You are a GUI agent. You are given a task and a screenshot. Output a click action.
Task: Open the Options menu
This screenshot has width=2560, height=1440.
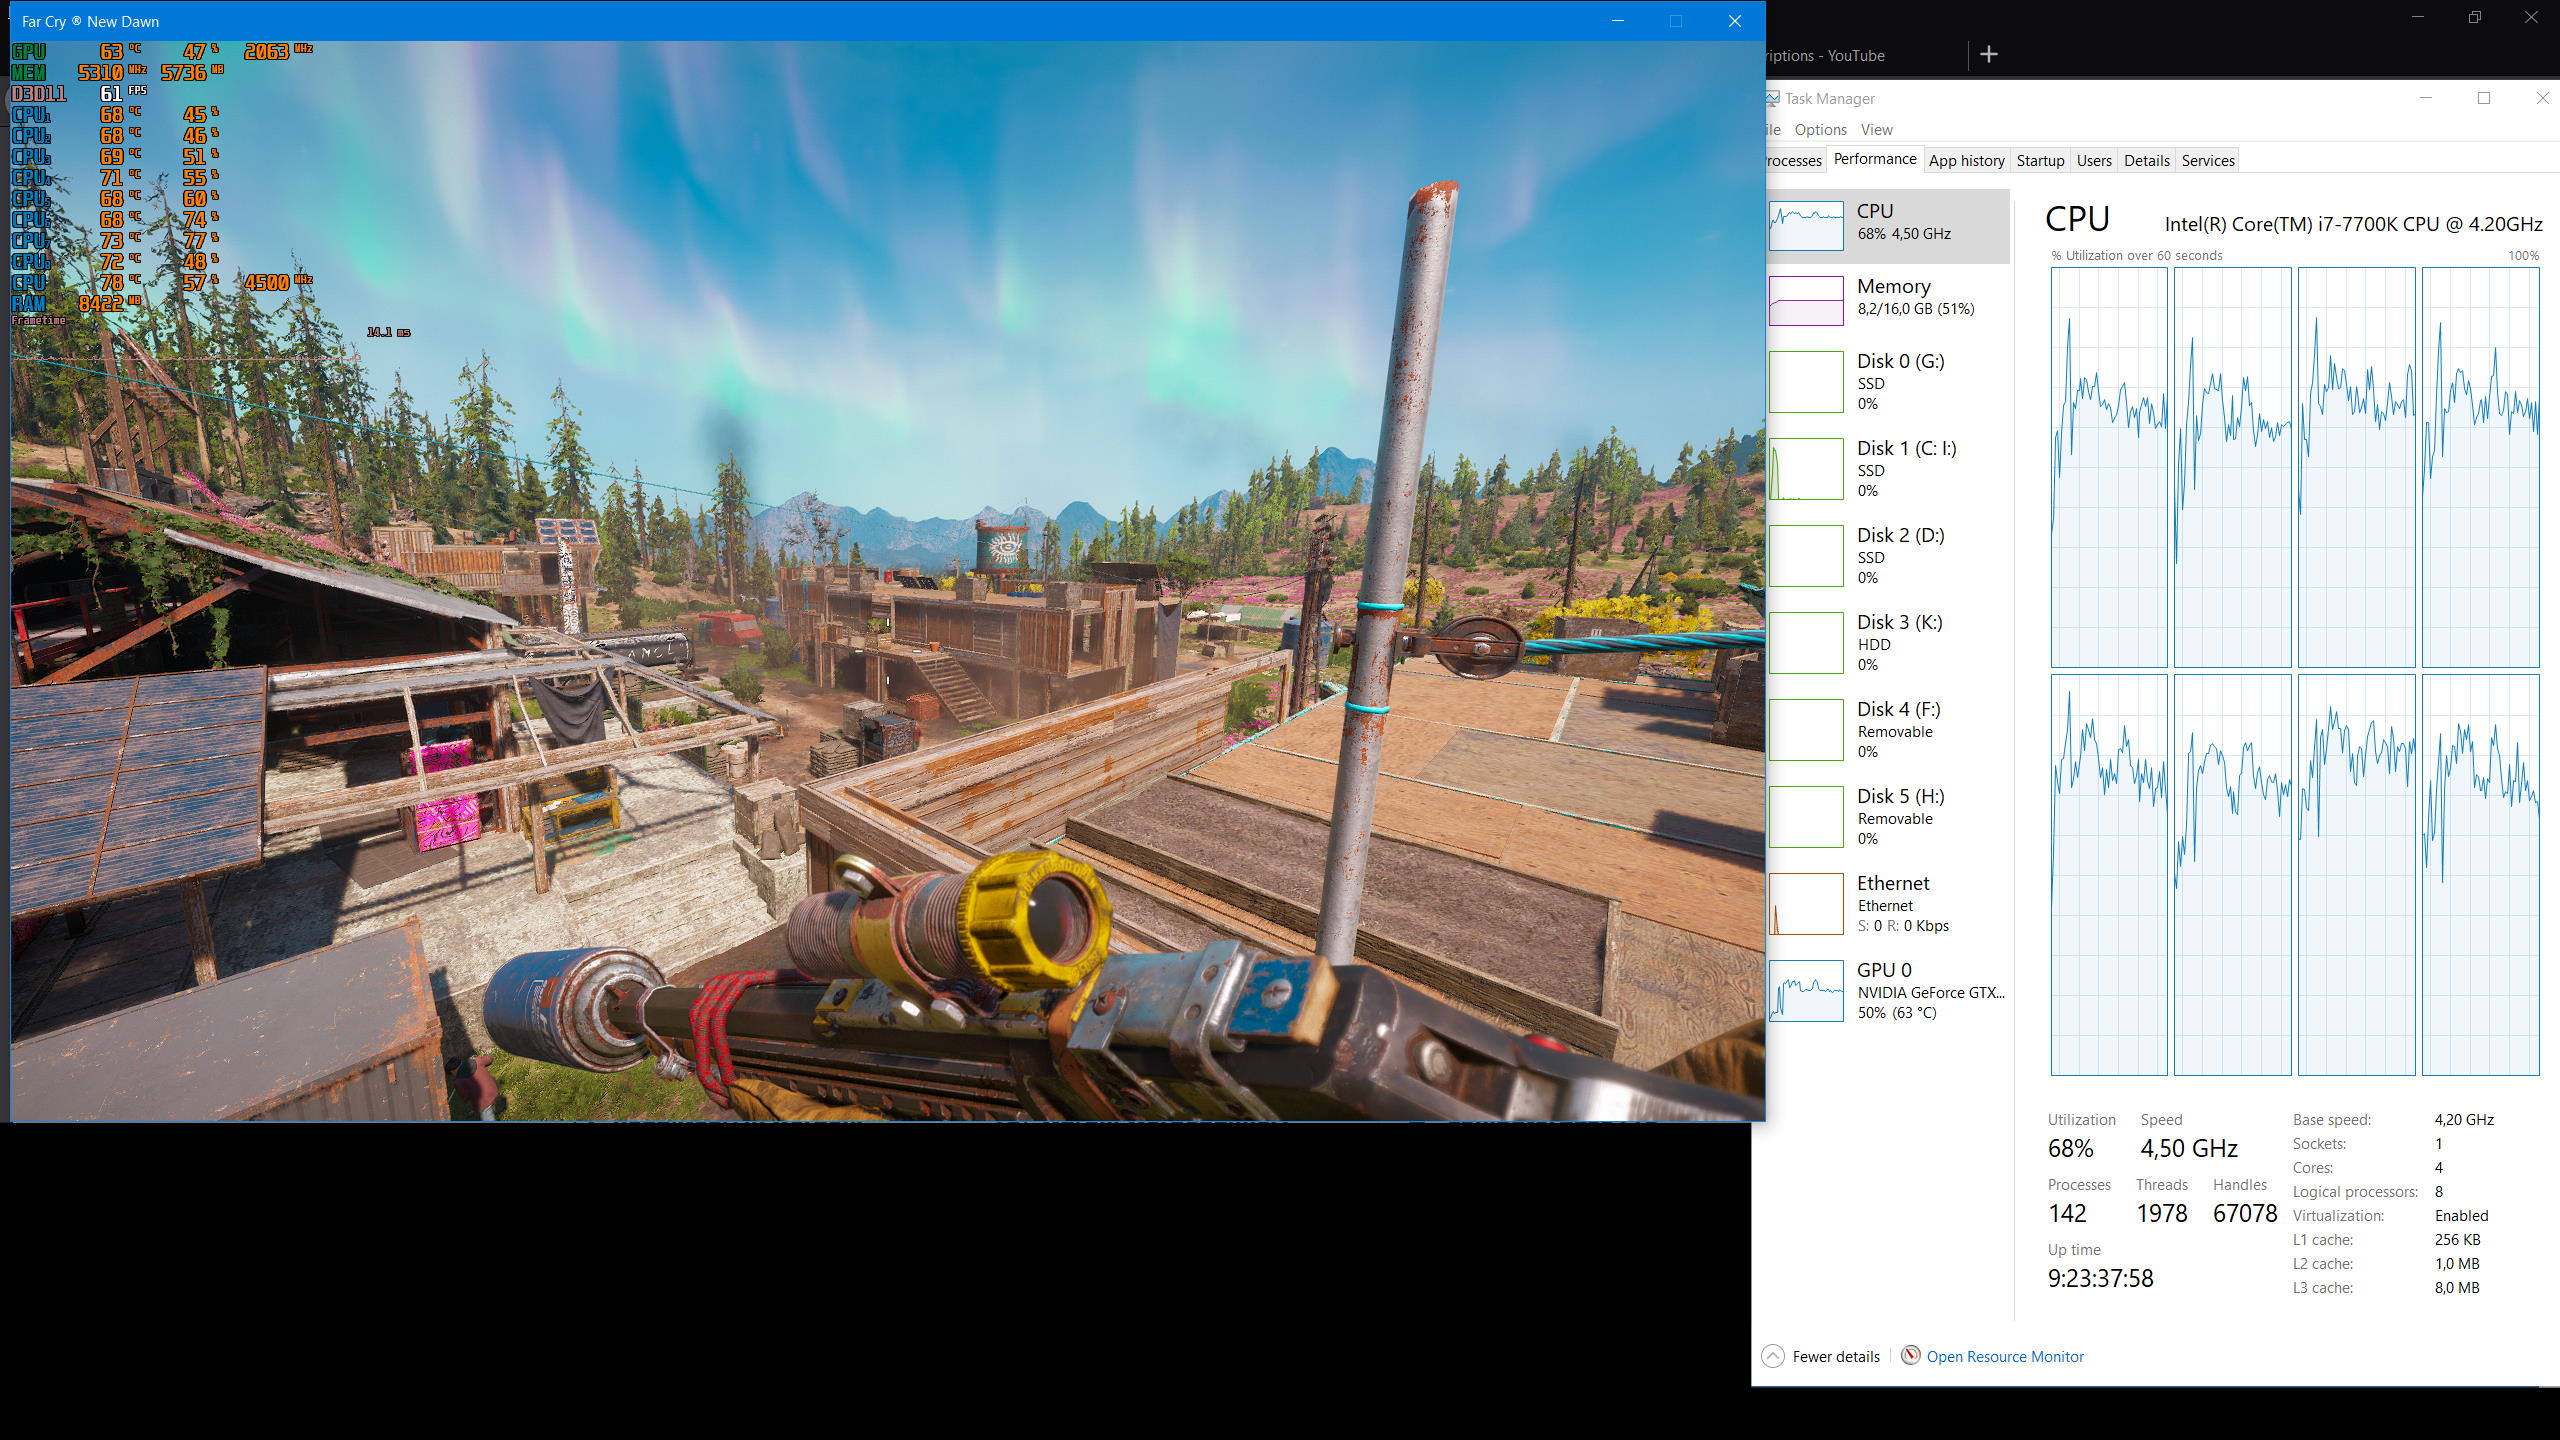tap(1820, 130)
